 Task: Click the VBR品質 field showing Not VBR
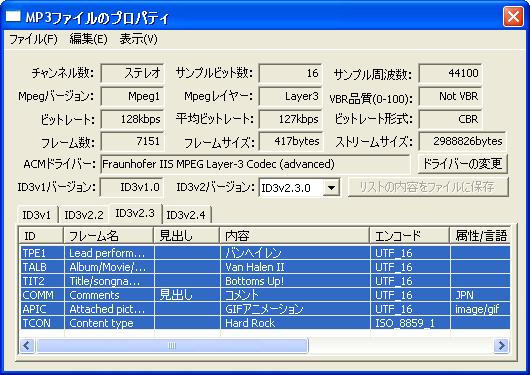(x=450, y=96)
